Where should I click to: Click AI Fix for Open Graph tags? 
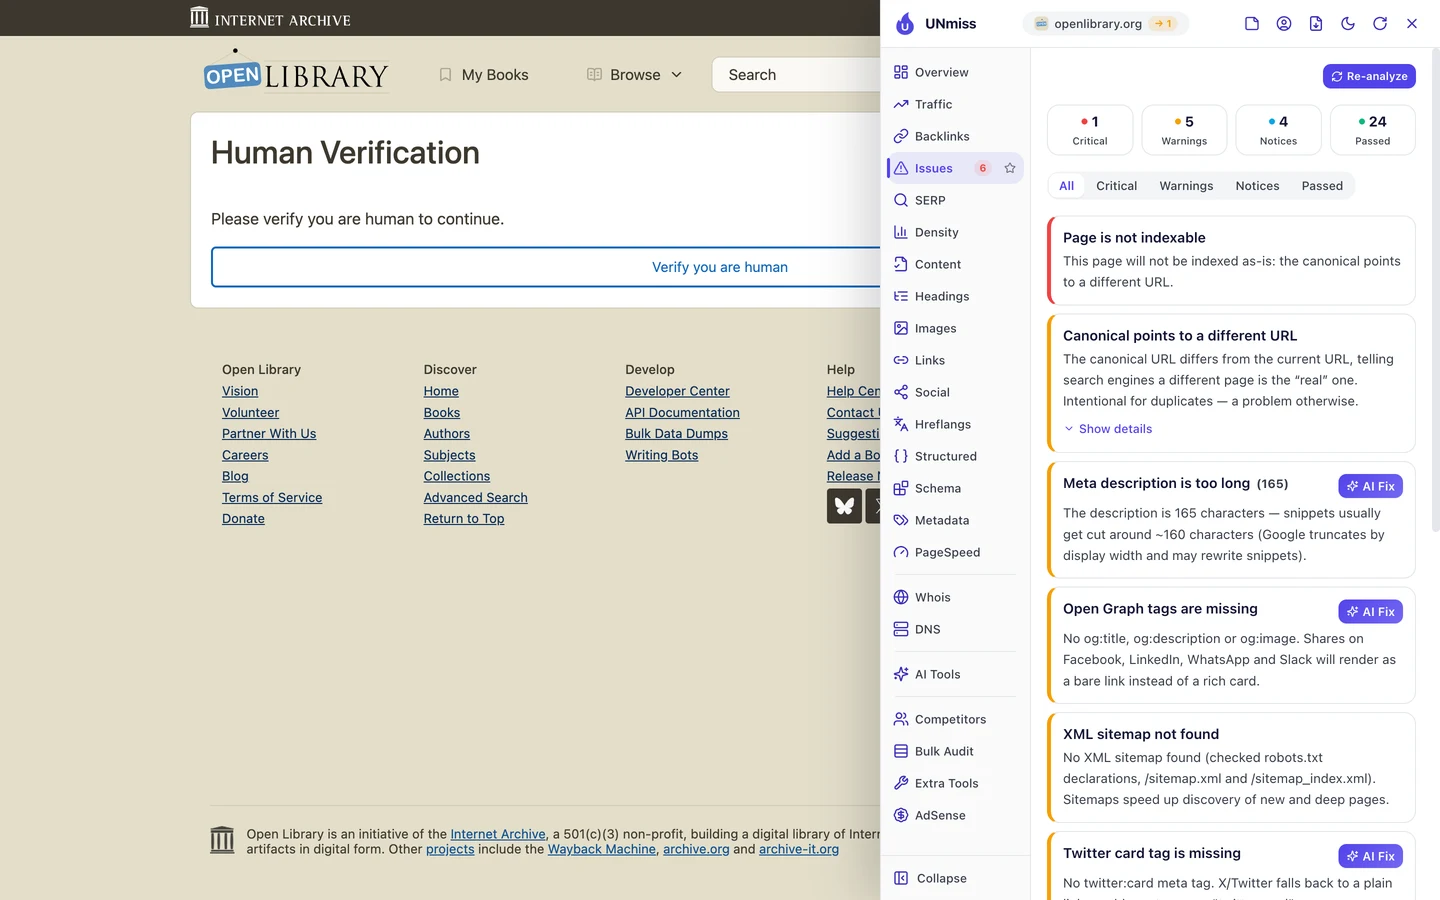1370,612
